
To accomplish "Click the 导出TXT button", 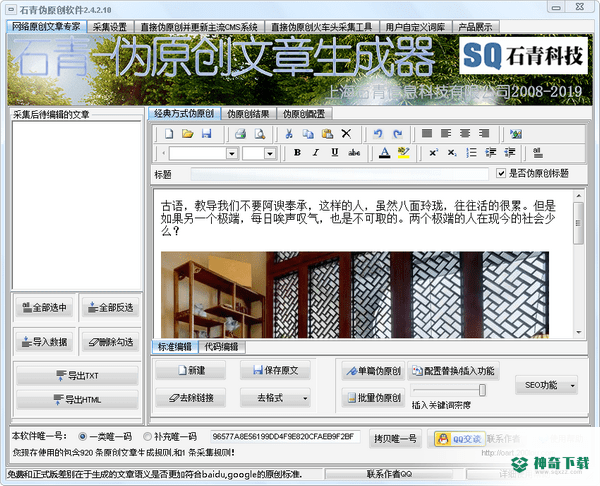I will 77,375.
